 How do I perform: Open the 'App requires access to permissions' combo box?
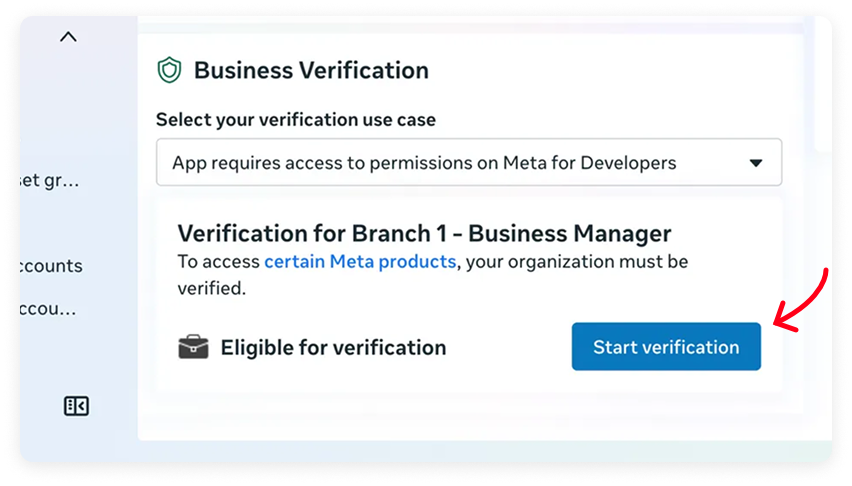(468, 162)
